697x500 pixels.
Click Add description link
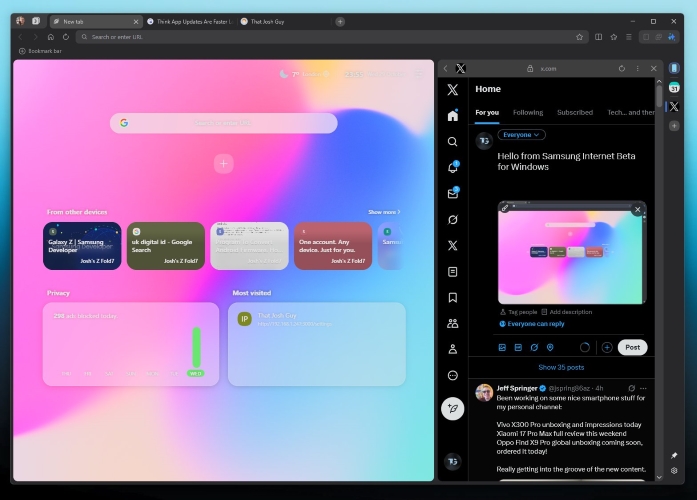pyautogui.click(x=567, y=312)
